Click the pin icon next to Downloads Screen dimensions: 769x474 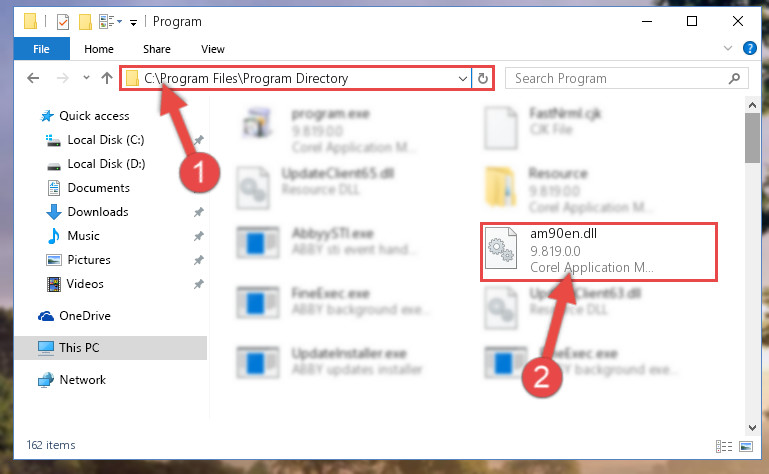click(198, 212)
